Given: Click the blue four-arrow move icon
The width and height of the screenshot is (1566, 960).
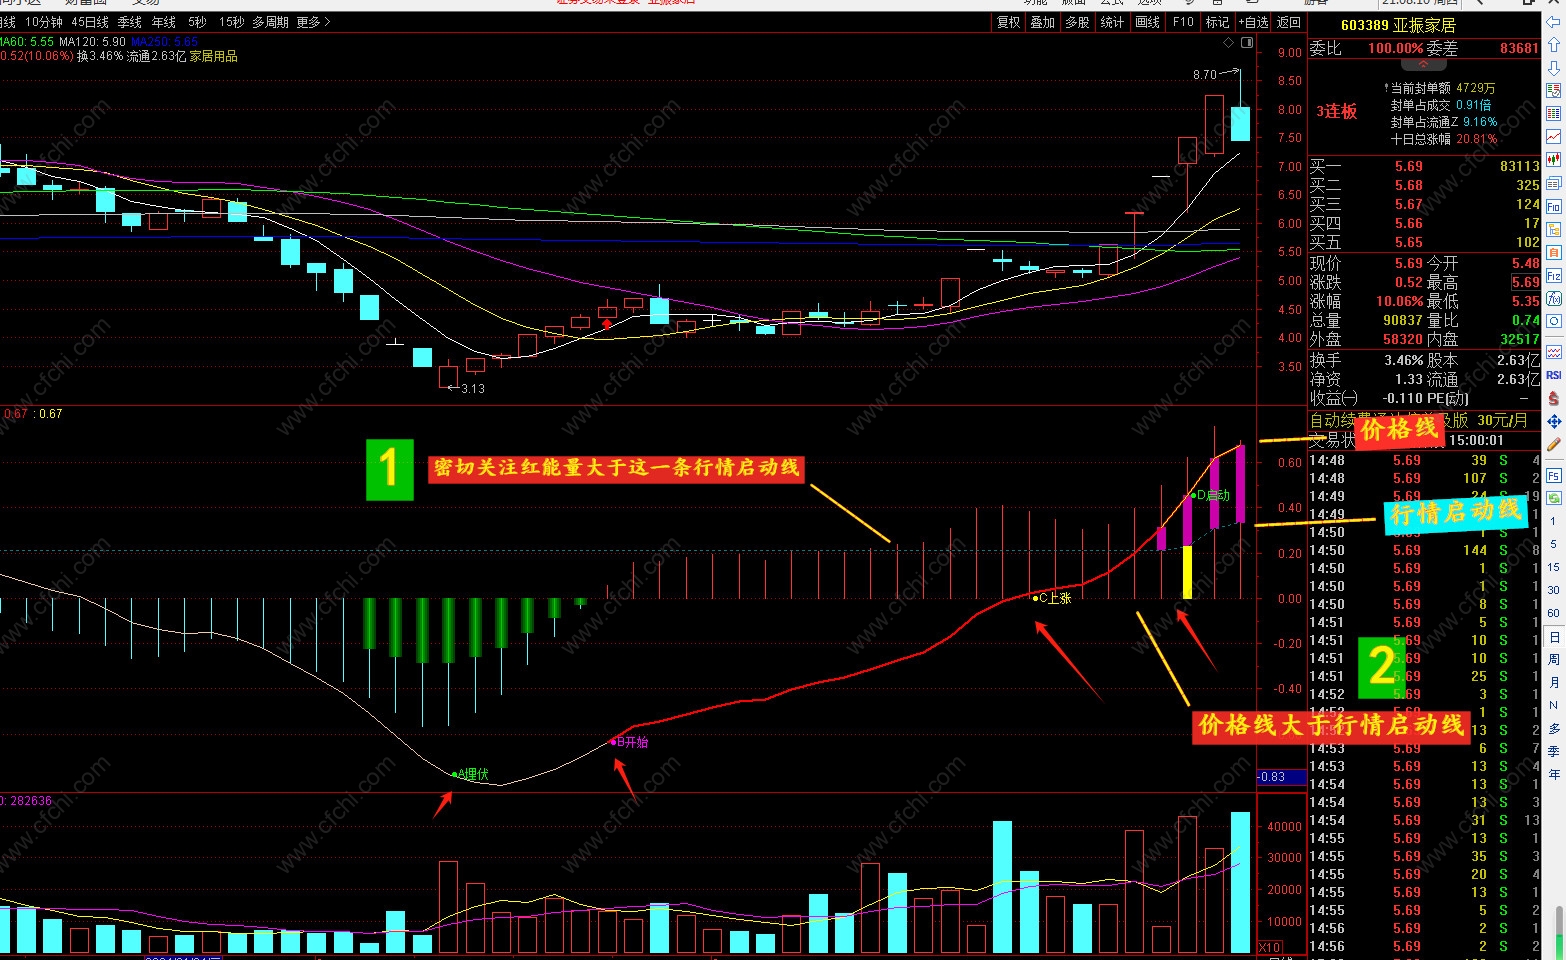Looking at the screenshot, I should (x=1554, y=421).
